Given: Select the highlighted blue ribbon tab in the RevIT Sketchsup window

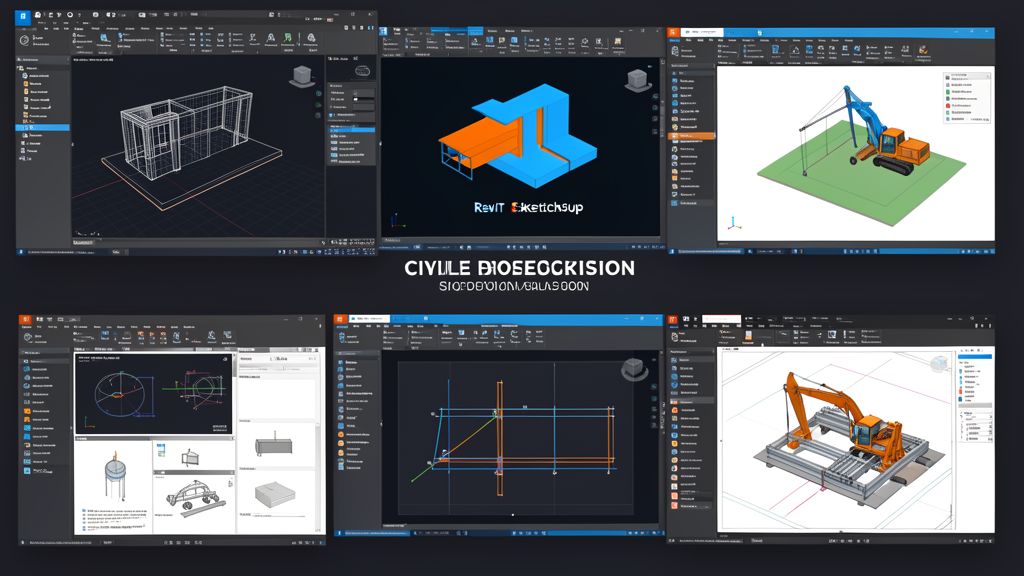Looking at the screenshot, I should [x=475, y=31].
